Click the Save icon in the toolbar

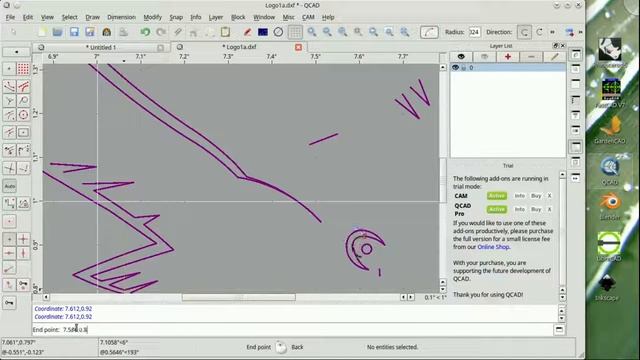click(x=74, y=32)
